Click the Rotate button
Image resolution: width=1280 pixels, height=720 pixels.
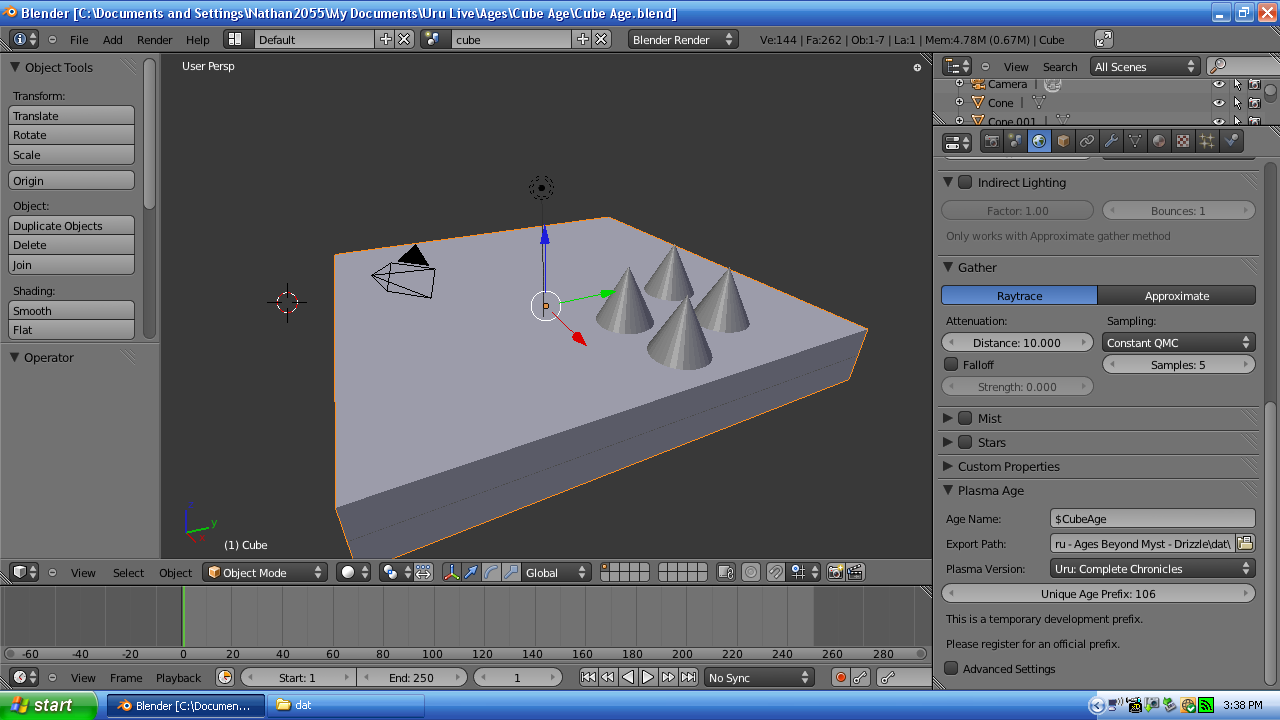(x=71, y=135)
